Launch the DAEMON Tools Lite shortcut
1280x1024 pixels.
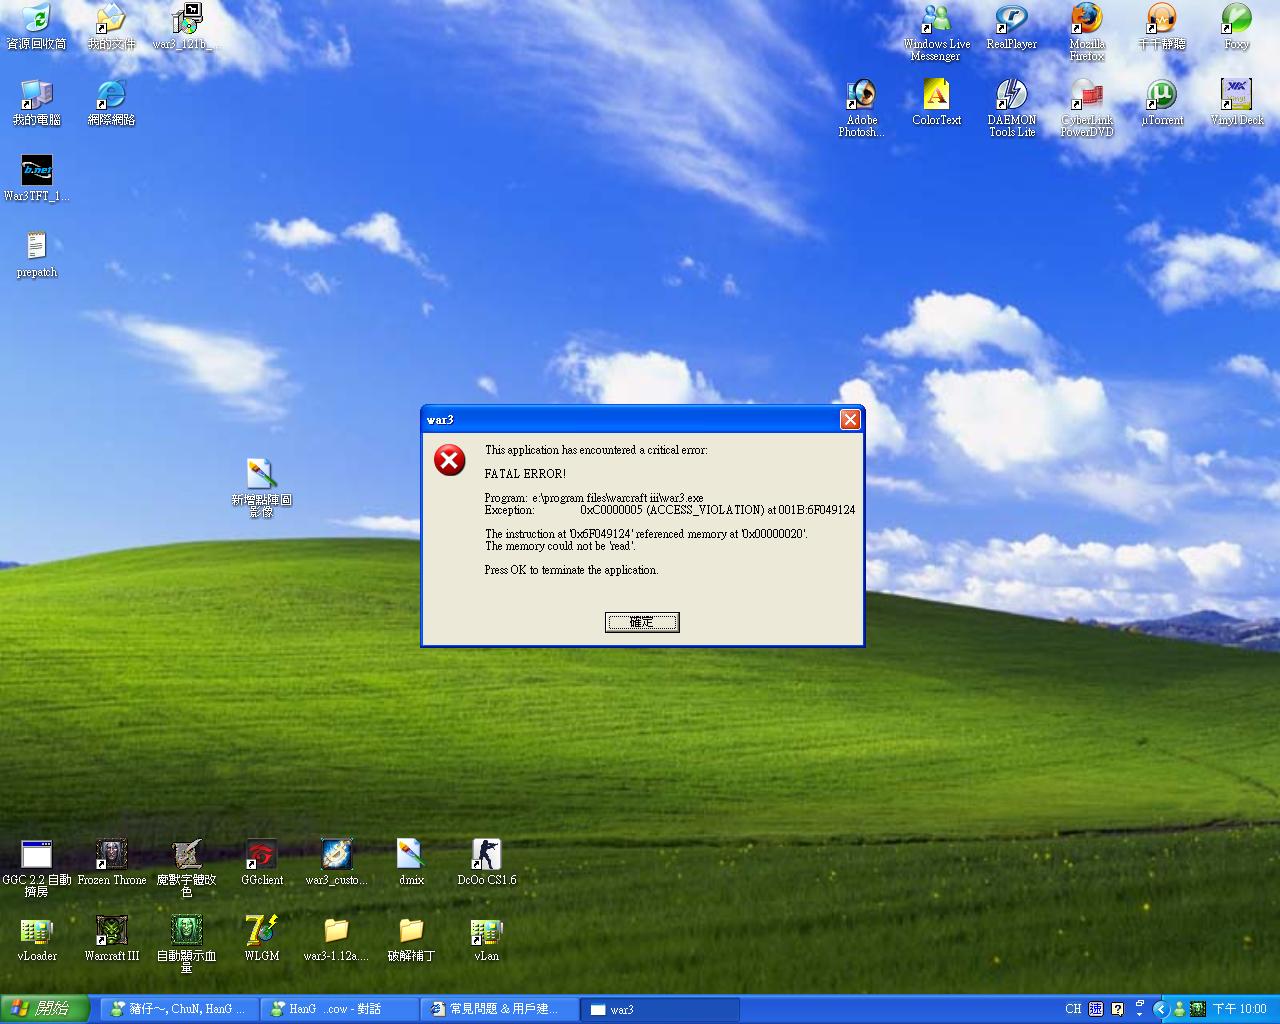point(1011,108)
